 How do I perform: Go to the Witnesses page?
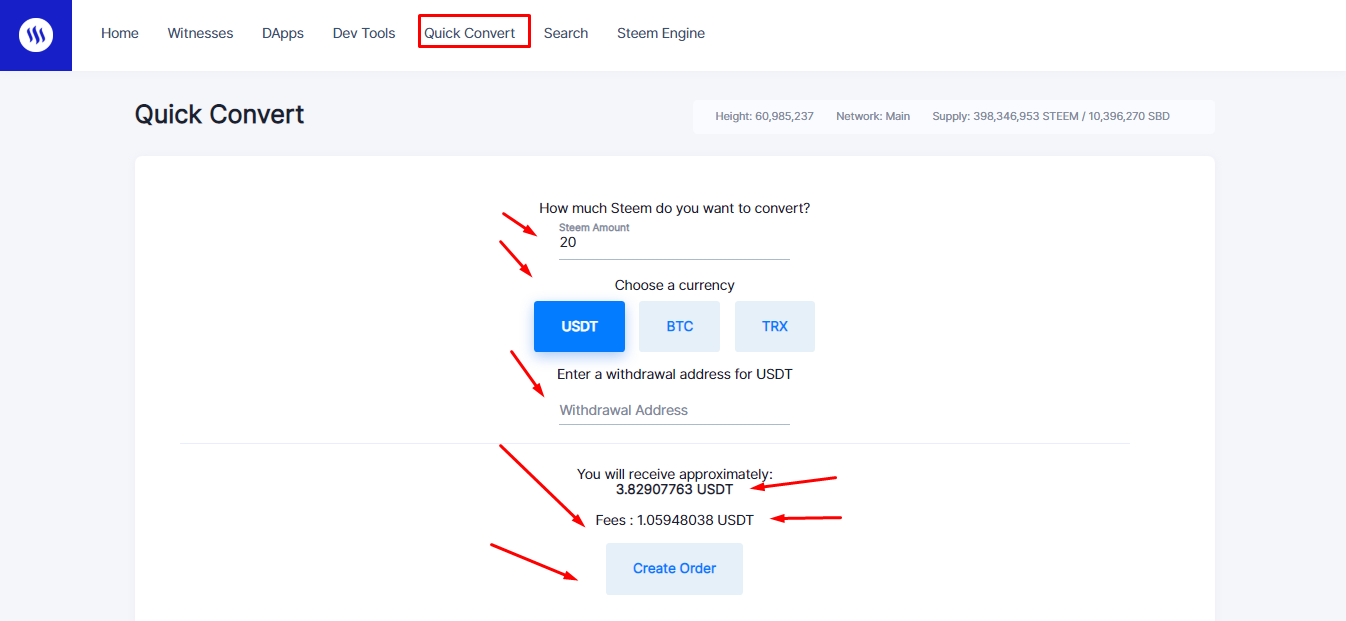200,33
